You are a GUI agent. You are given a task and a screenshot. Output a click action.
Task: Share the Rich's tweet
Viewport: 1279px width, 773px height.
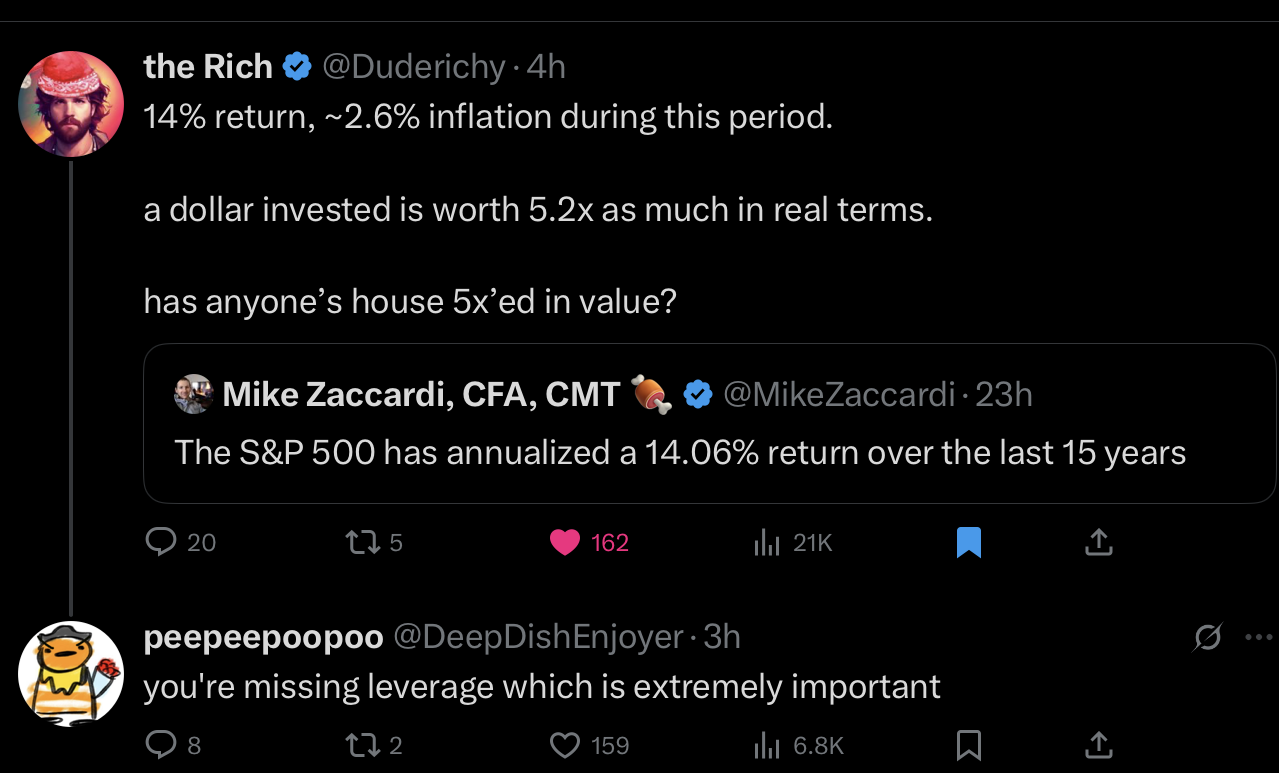pos(1098,542)
